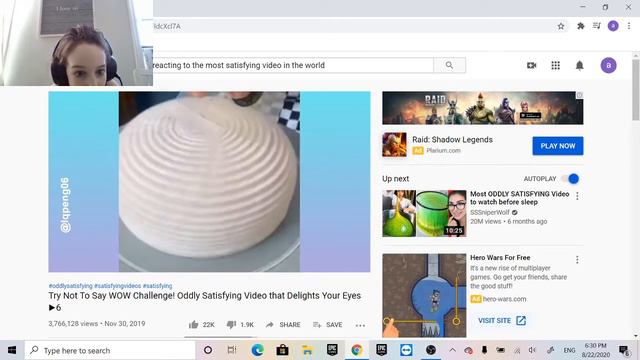Open the notifications bell
Viewport: 640px width, 360px height.
(x=580, y=65)
